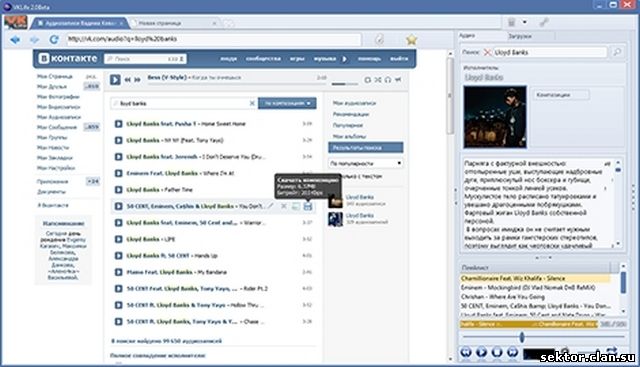
Task: Play the current track in VK header player
Action: coord(115,80)
